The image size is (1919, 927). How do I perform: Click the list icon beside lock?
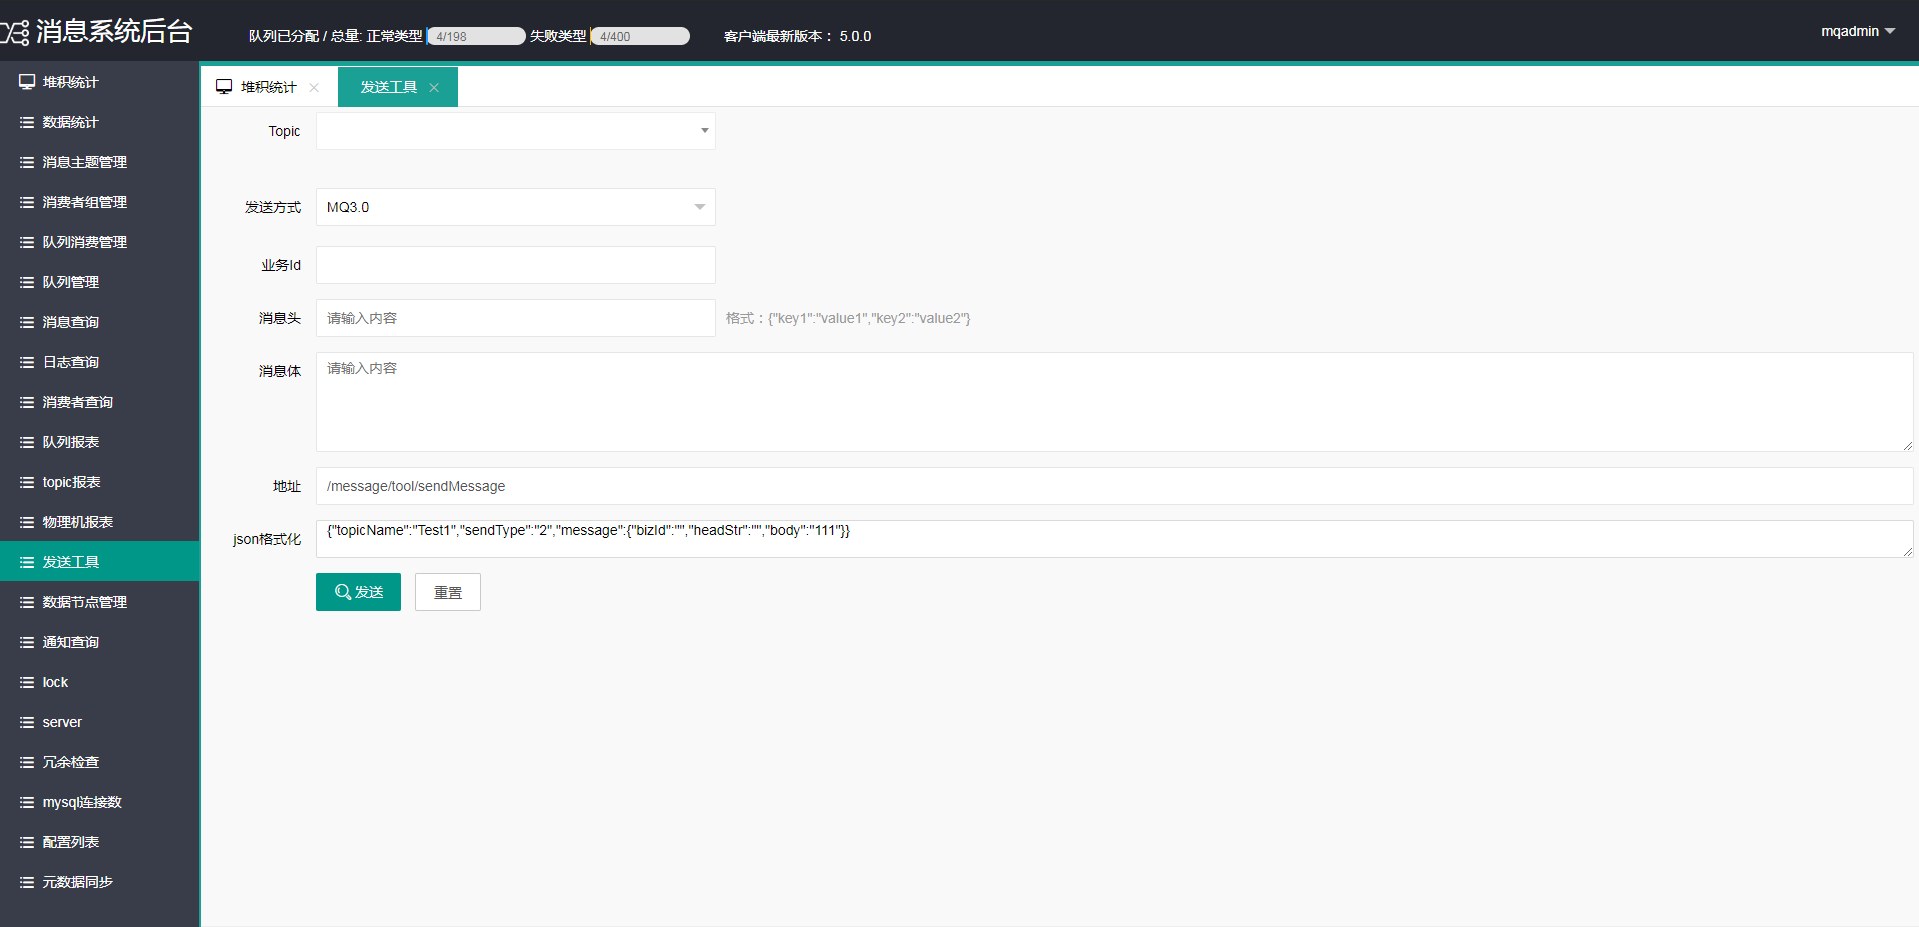(x=27, y=682)
